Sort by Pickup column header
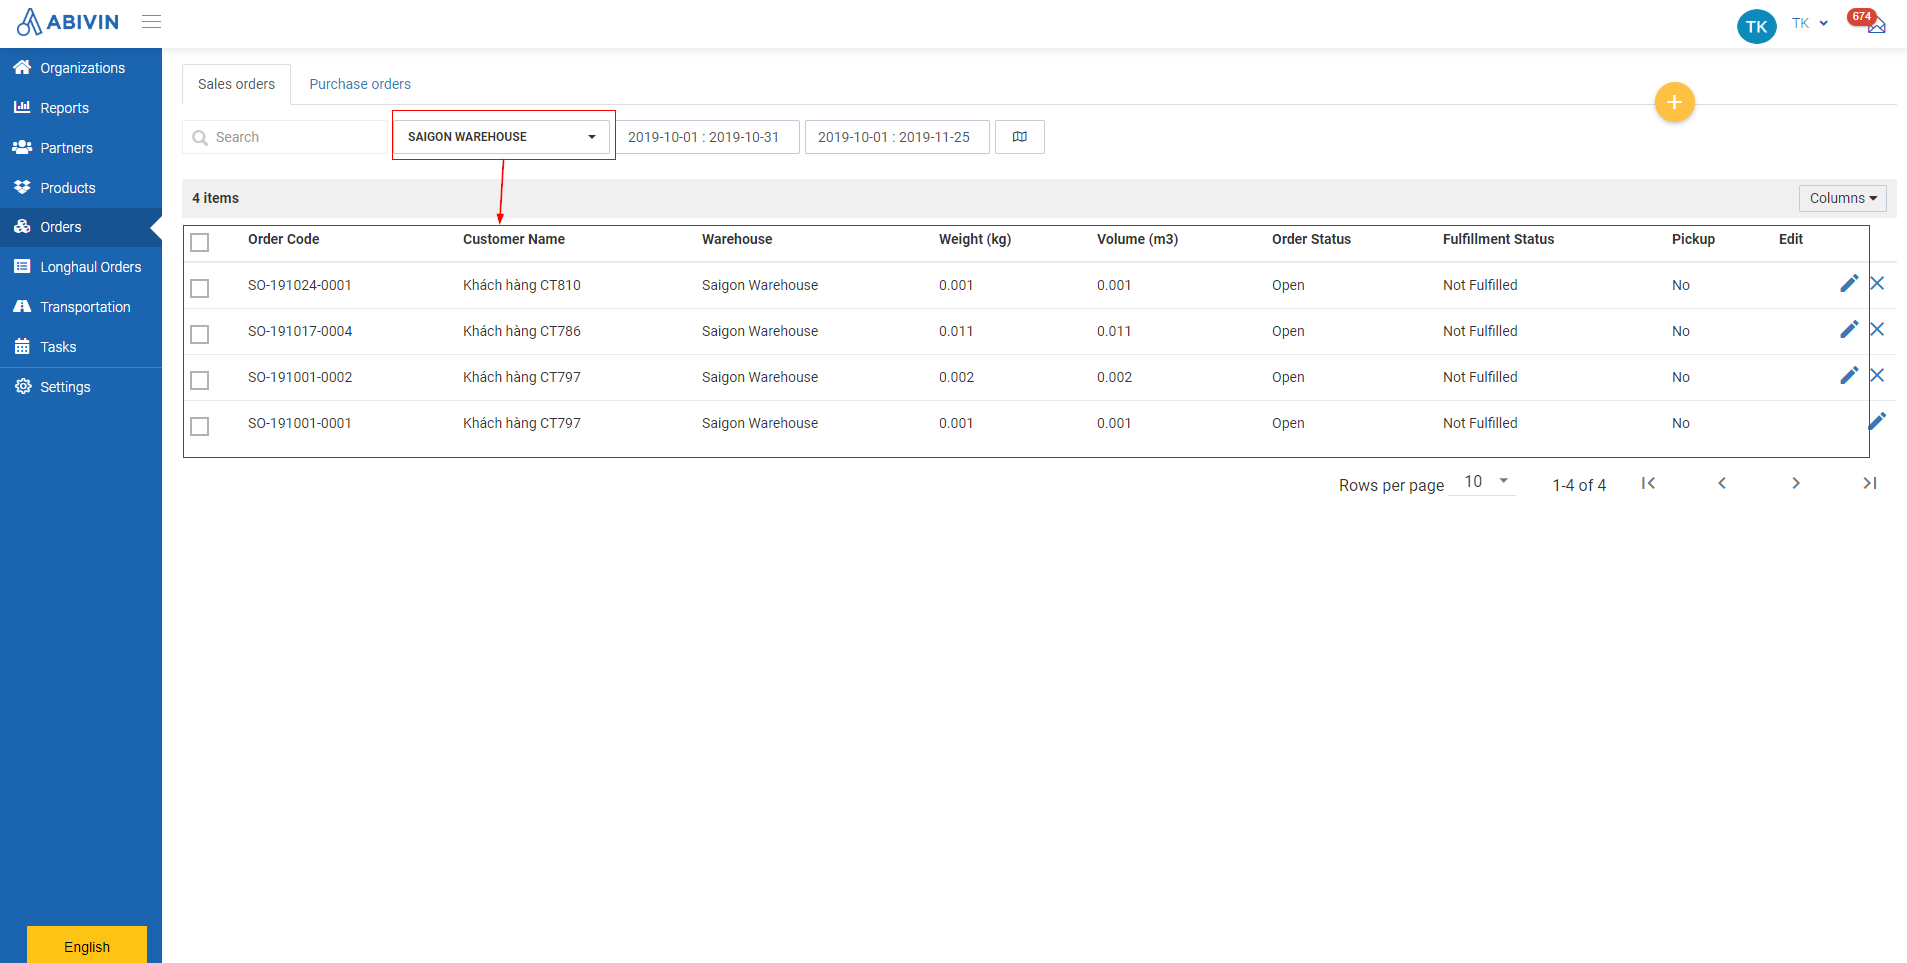 pyautogui.click(x=1693, y=239)
